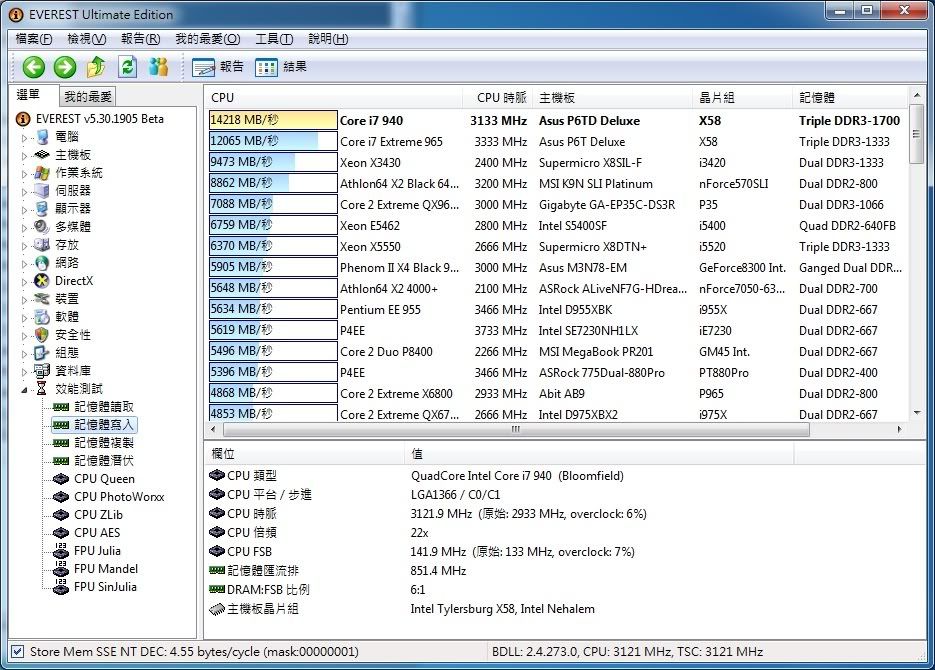Screen dimensions: 935x670
Task: Click the EVEREST v5.30.1905 Beta root icon
Action: pyautogui.click(x=23, y=119)
